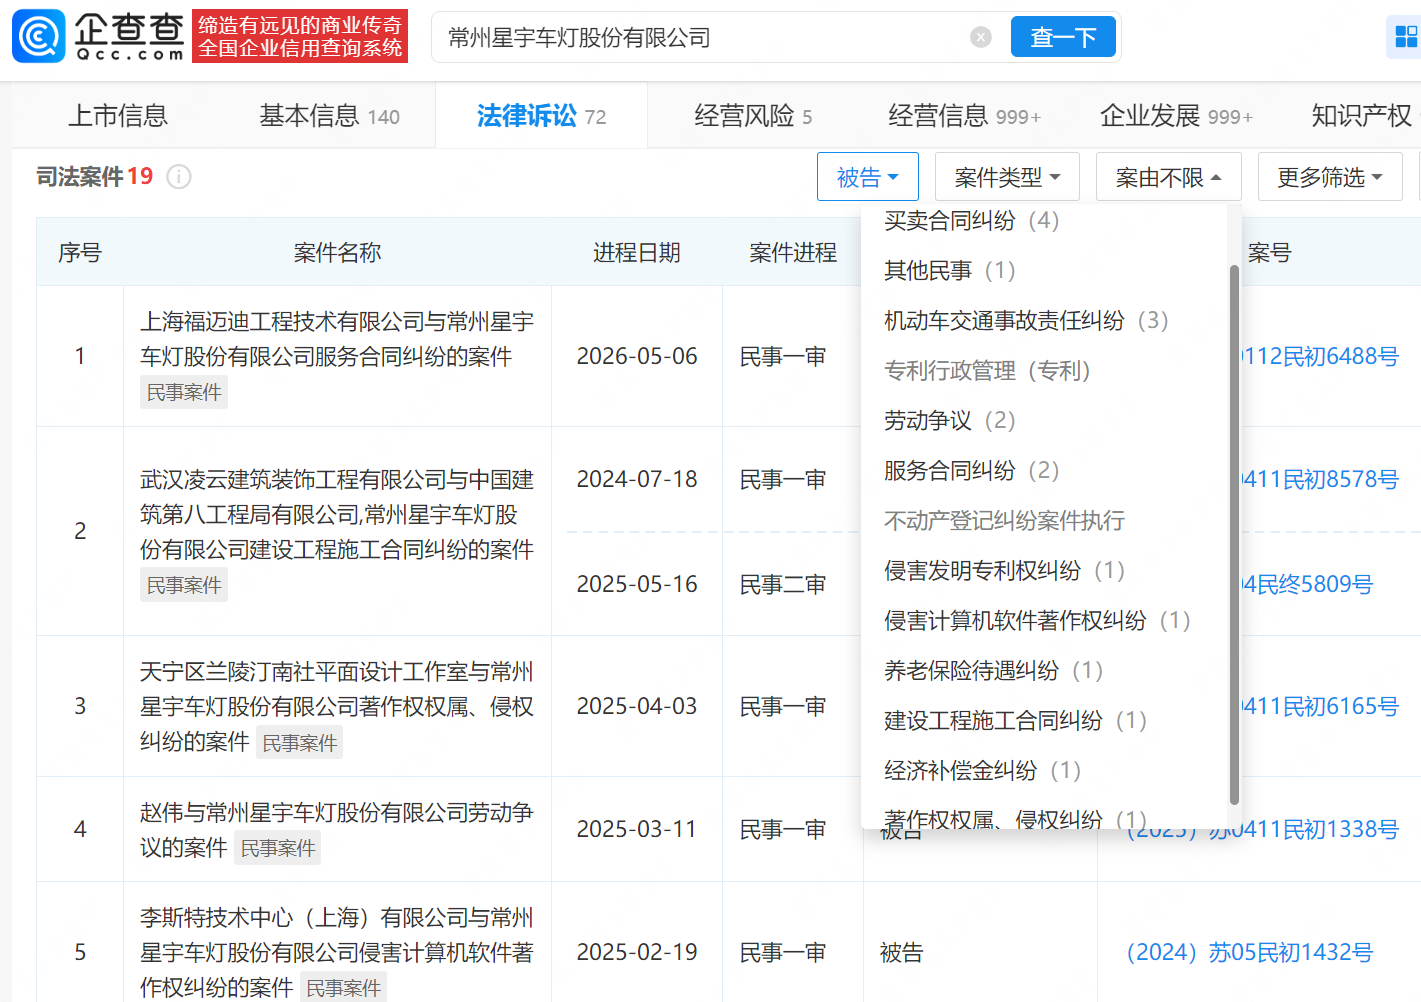
Task: Click the 序号 column header
Action: [x=80, y=253]
